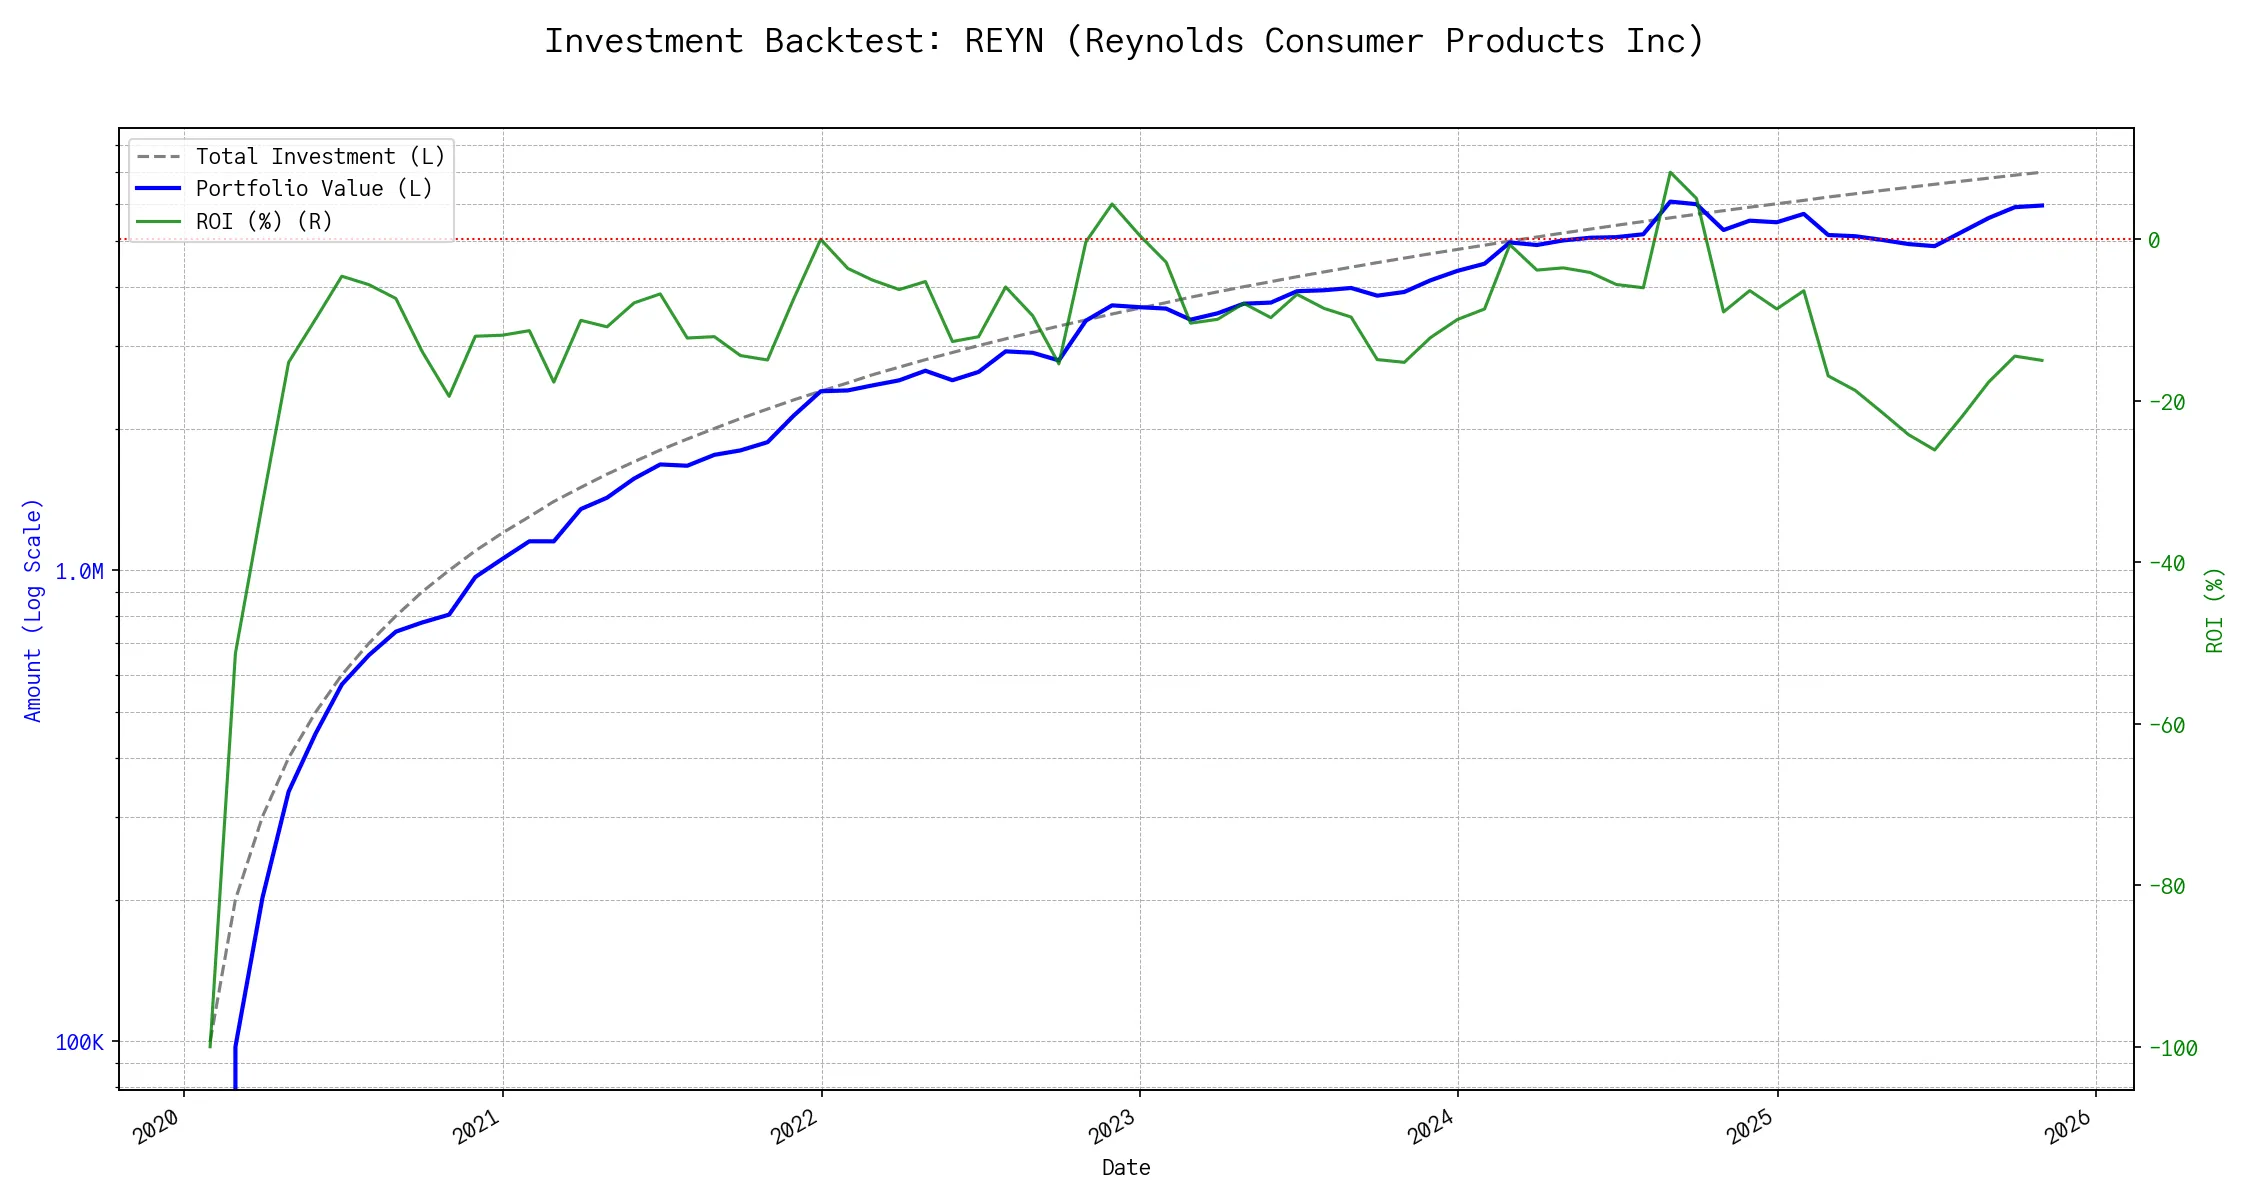Click the Date x-axis title
This screenshot has height=1200, width=2250.
pyautogui.click(x=1126, y=1168)
